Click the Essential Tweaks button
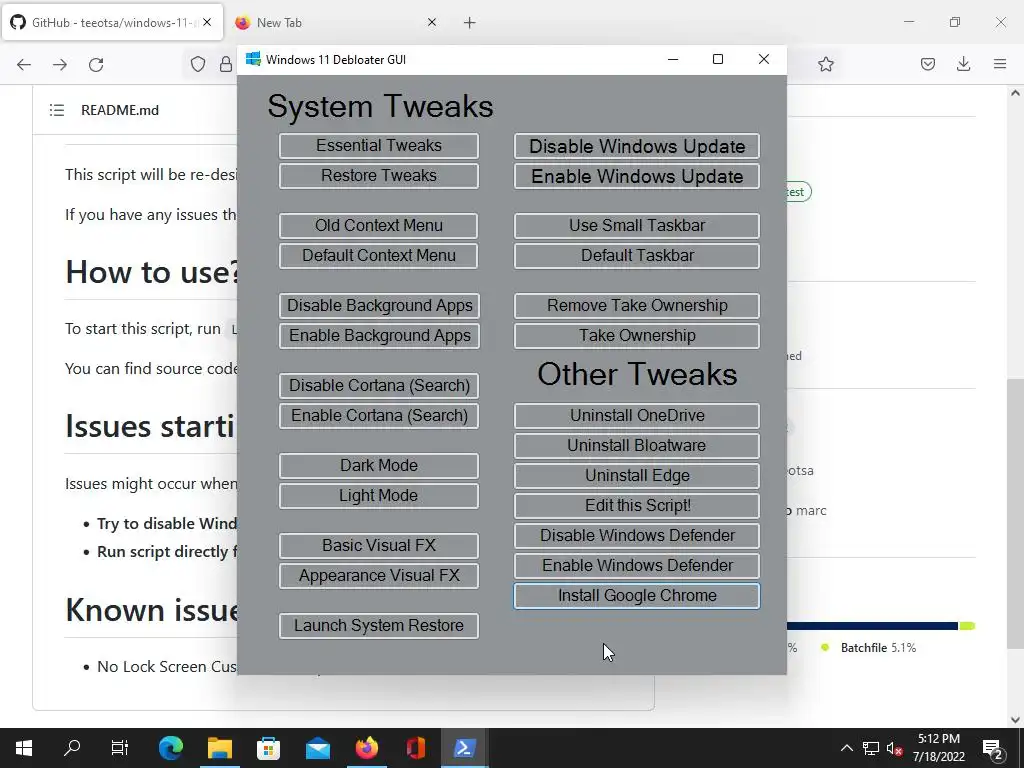 tap(379, 146)
